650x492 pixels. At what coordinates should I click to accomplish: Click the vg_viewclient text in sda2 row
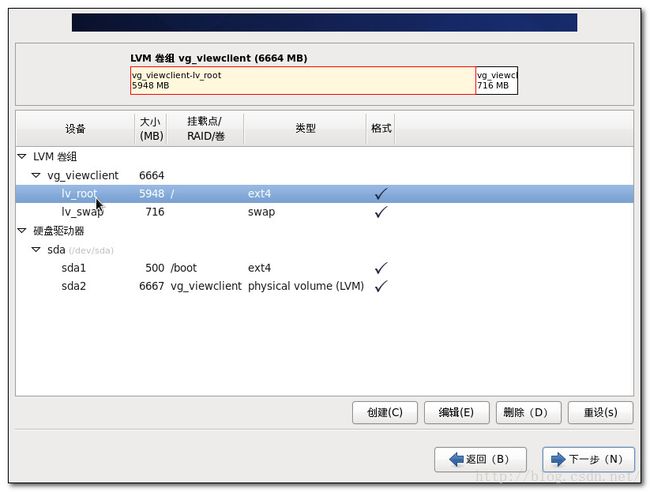pos(206,286)
